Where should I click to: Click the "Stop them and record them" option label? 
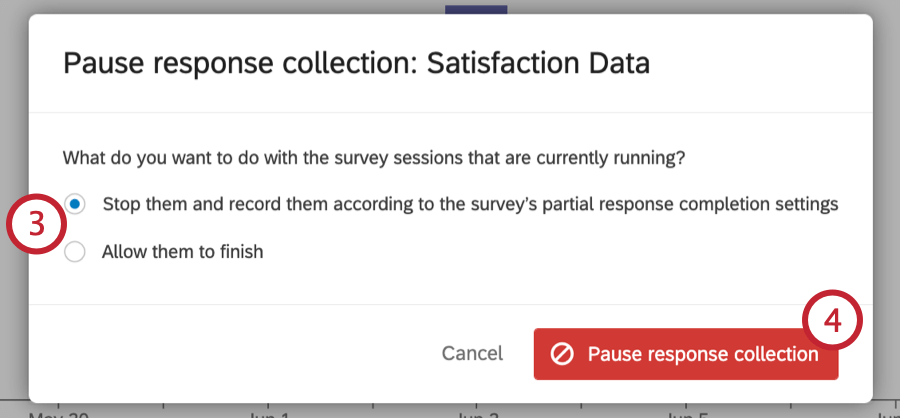300,204
